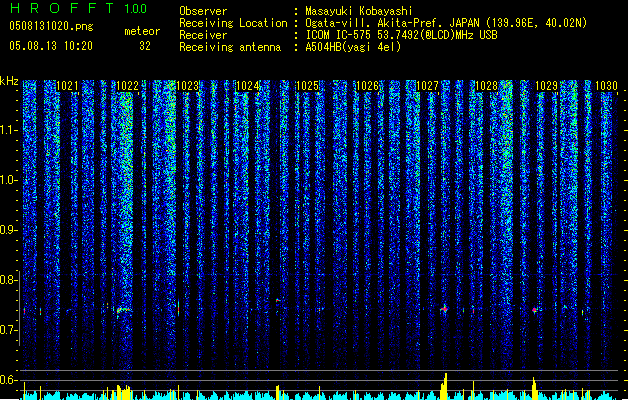Screen dimensions: 629x400
Task: Click the 1025 time marker
Action: (307, 86)
